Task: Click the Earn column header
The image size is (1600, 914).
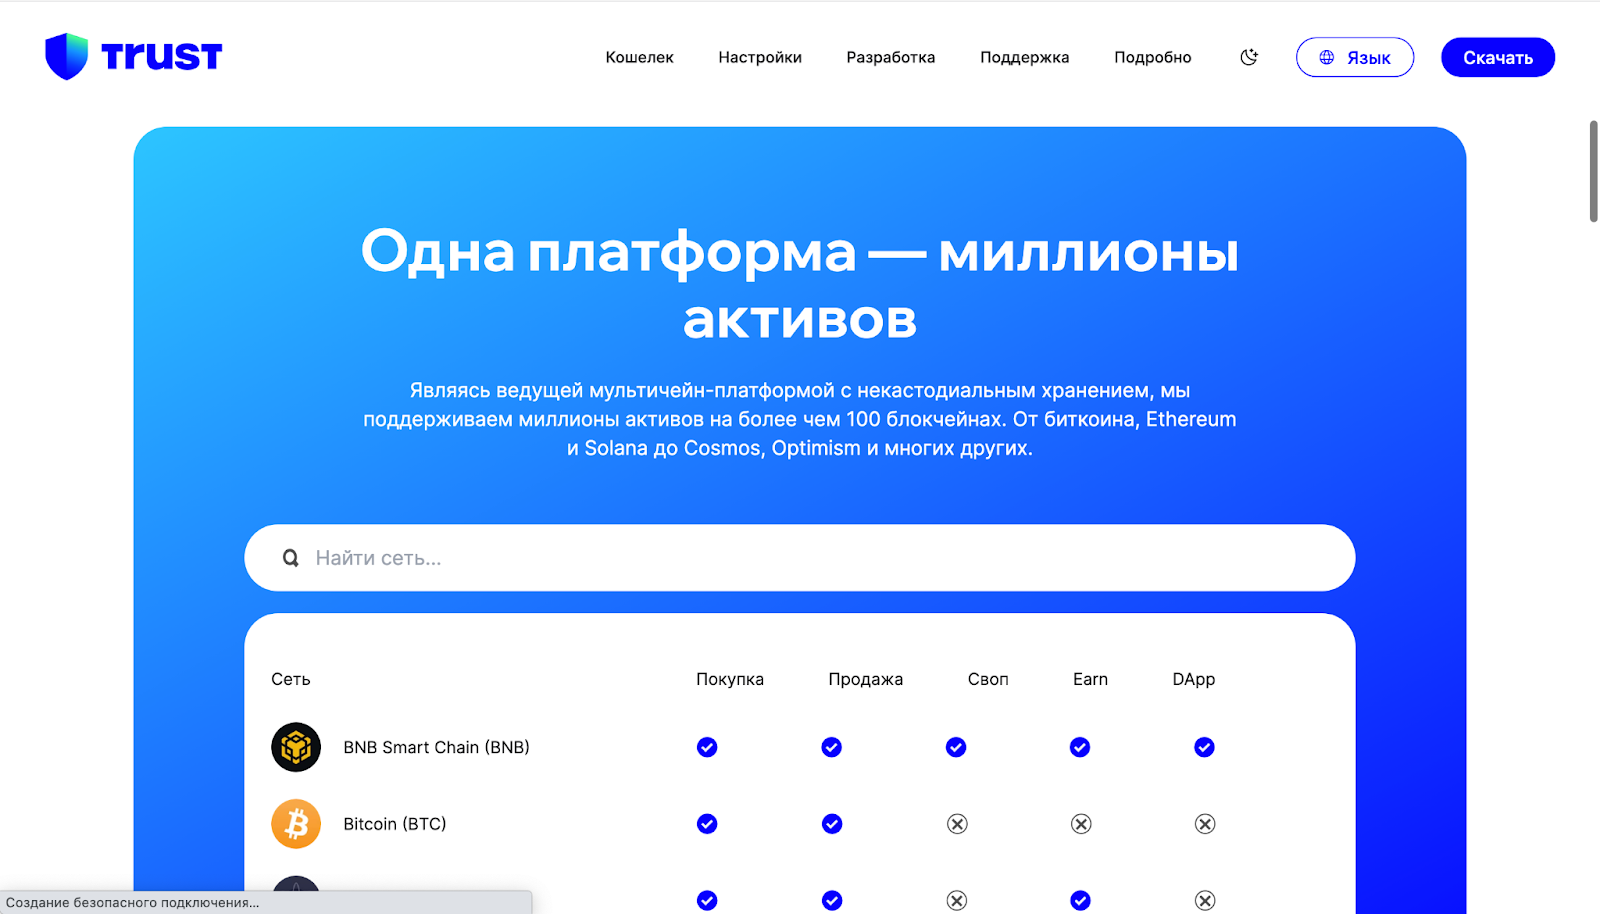Action: click(1090, 679)
